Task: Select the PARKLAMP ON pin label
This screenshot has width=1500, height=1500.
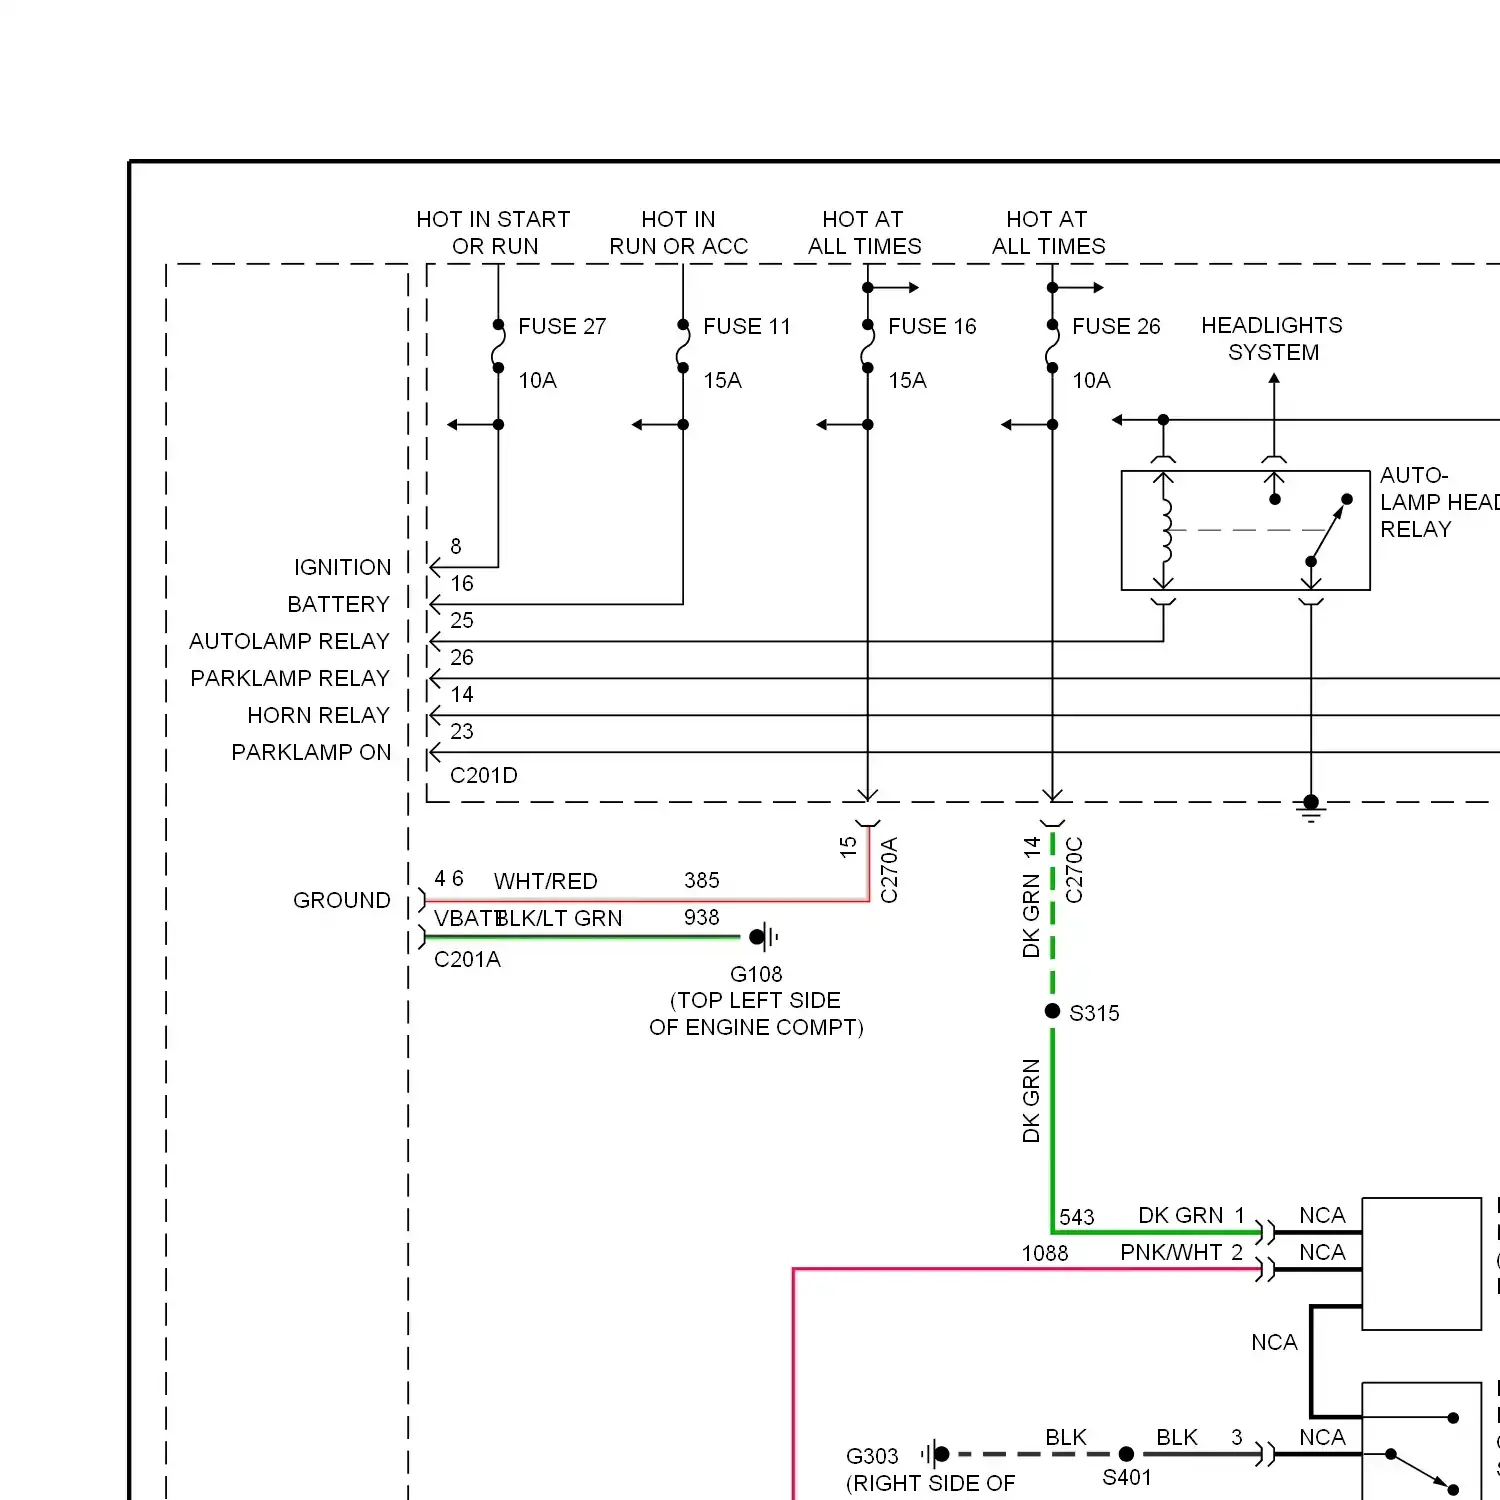Action: 312,753
